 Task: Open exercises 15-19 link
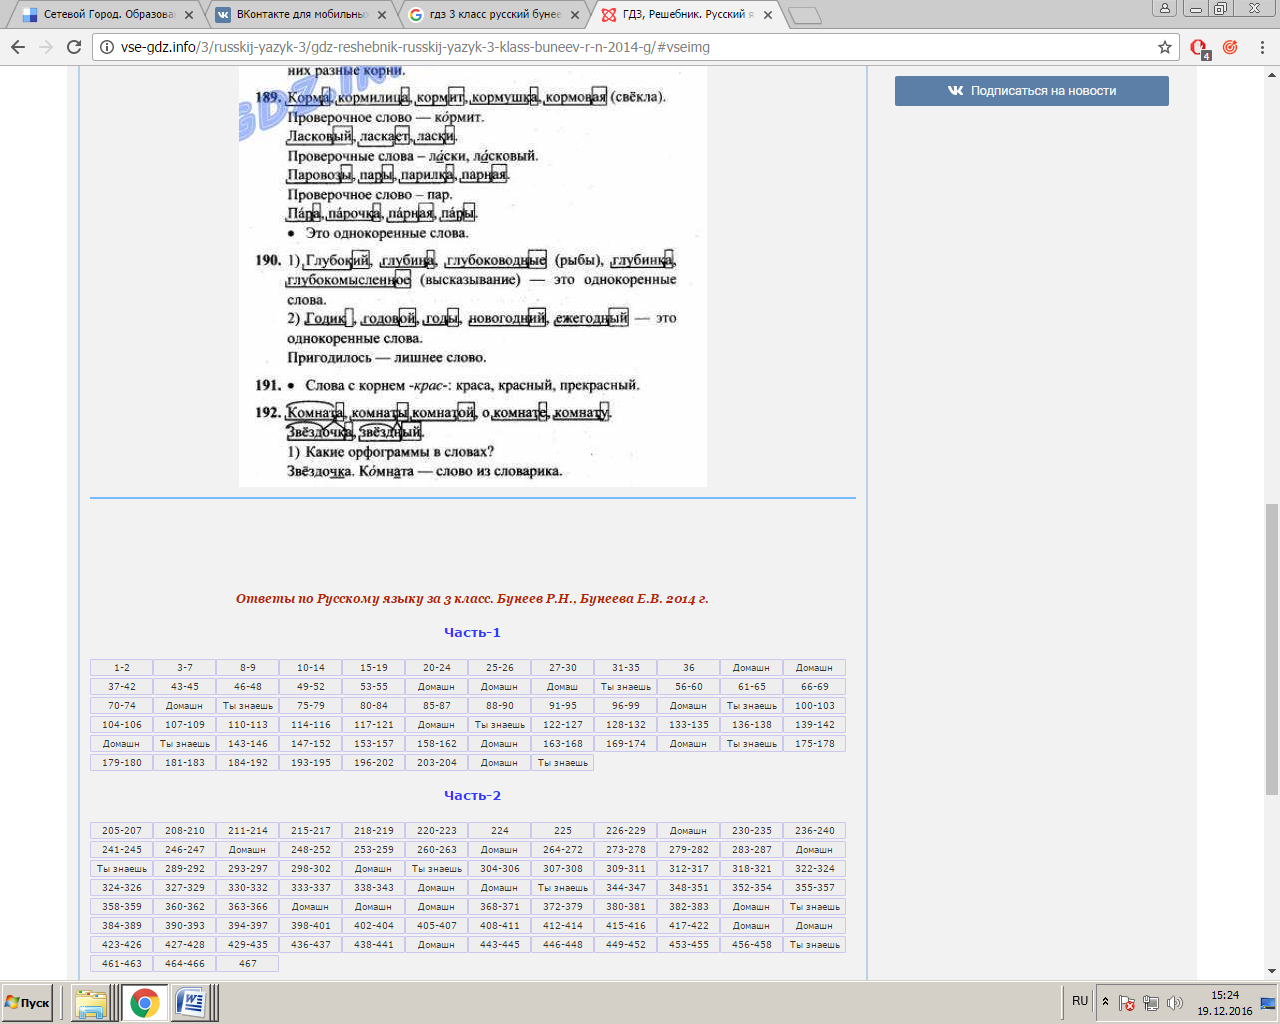(373, 668)
